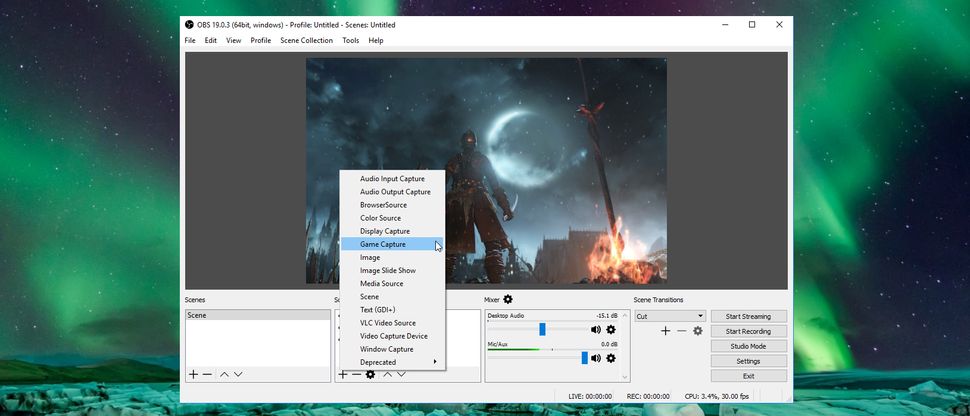Move source down in Sources list

click(x=401, y=375)
